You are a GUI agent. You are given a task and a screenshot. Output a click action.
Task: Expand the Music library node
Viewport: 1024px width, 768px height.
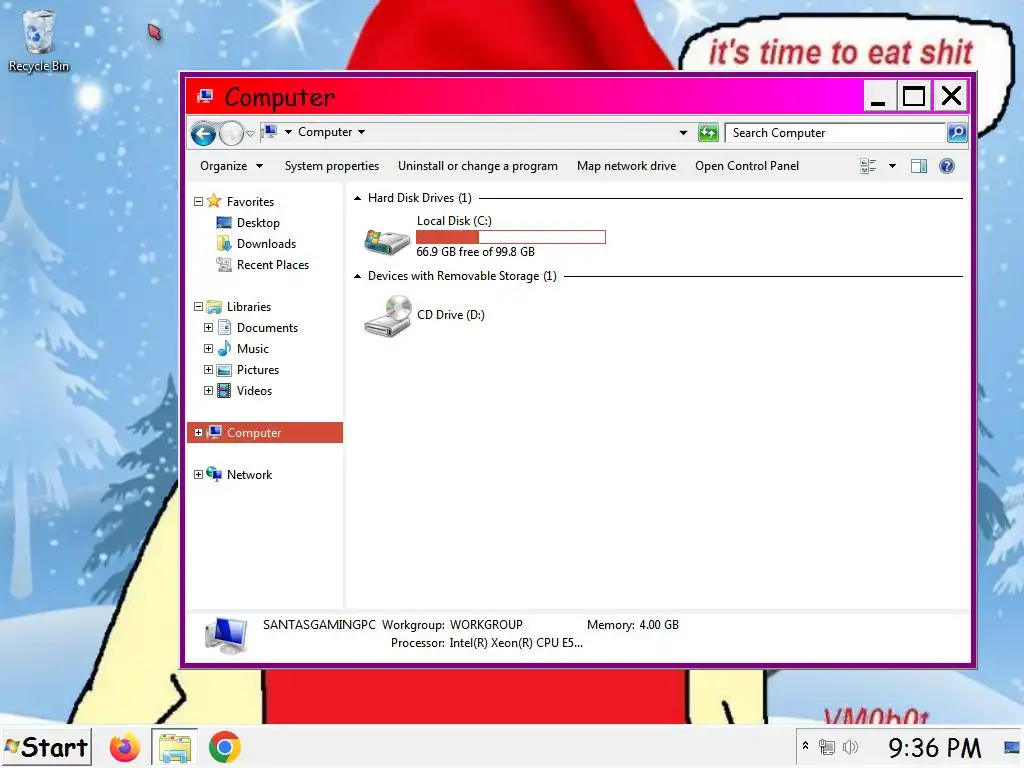208,348
